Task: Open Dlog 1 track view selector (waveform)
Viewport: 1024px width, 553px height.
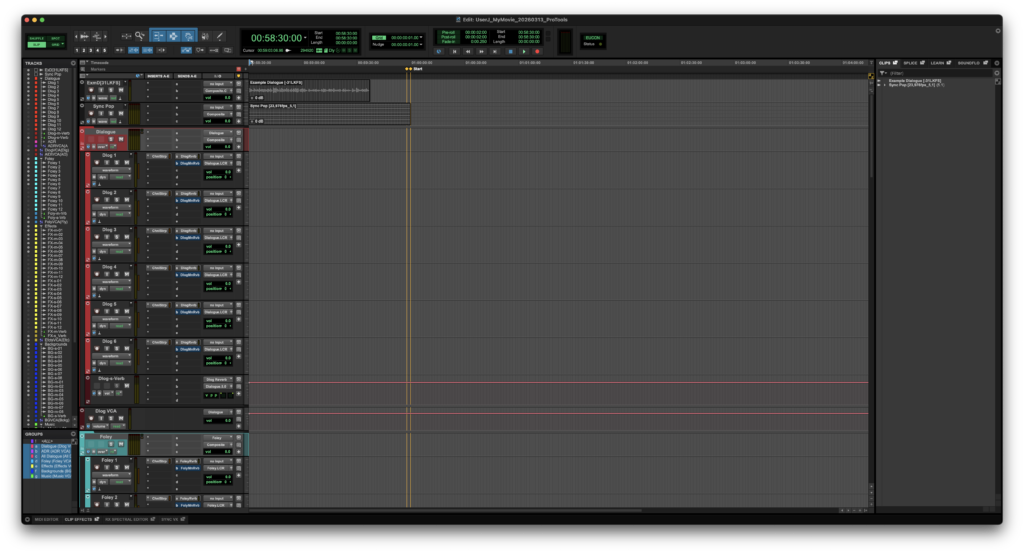Action: click(x=111, y=171)
